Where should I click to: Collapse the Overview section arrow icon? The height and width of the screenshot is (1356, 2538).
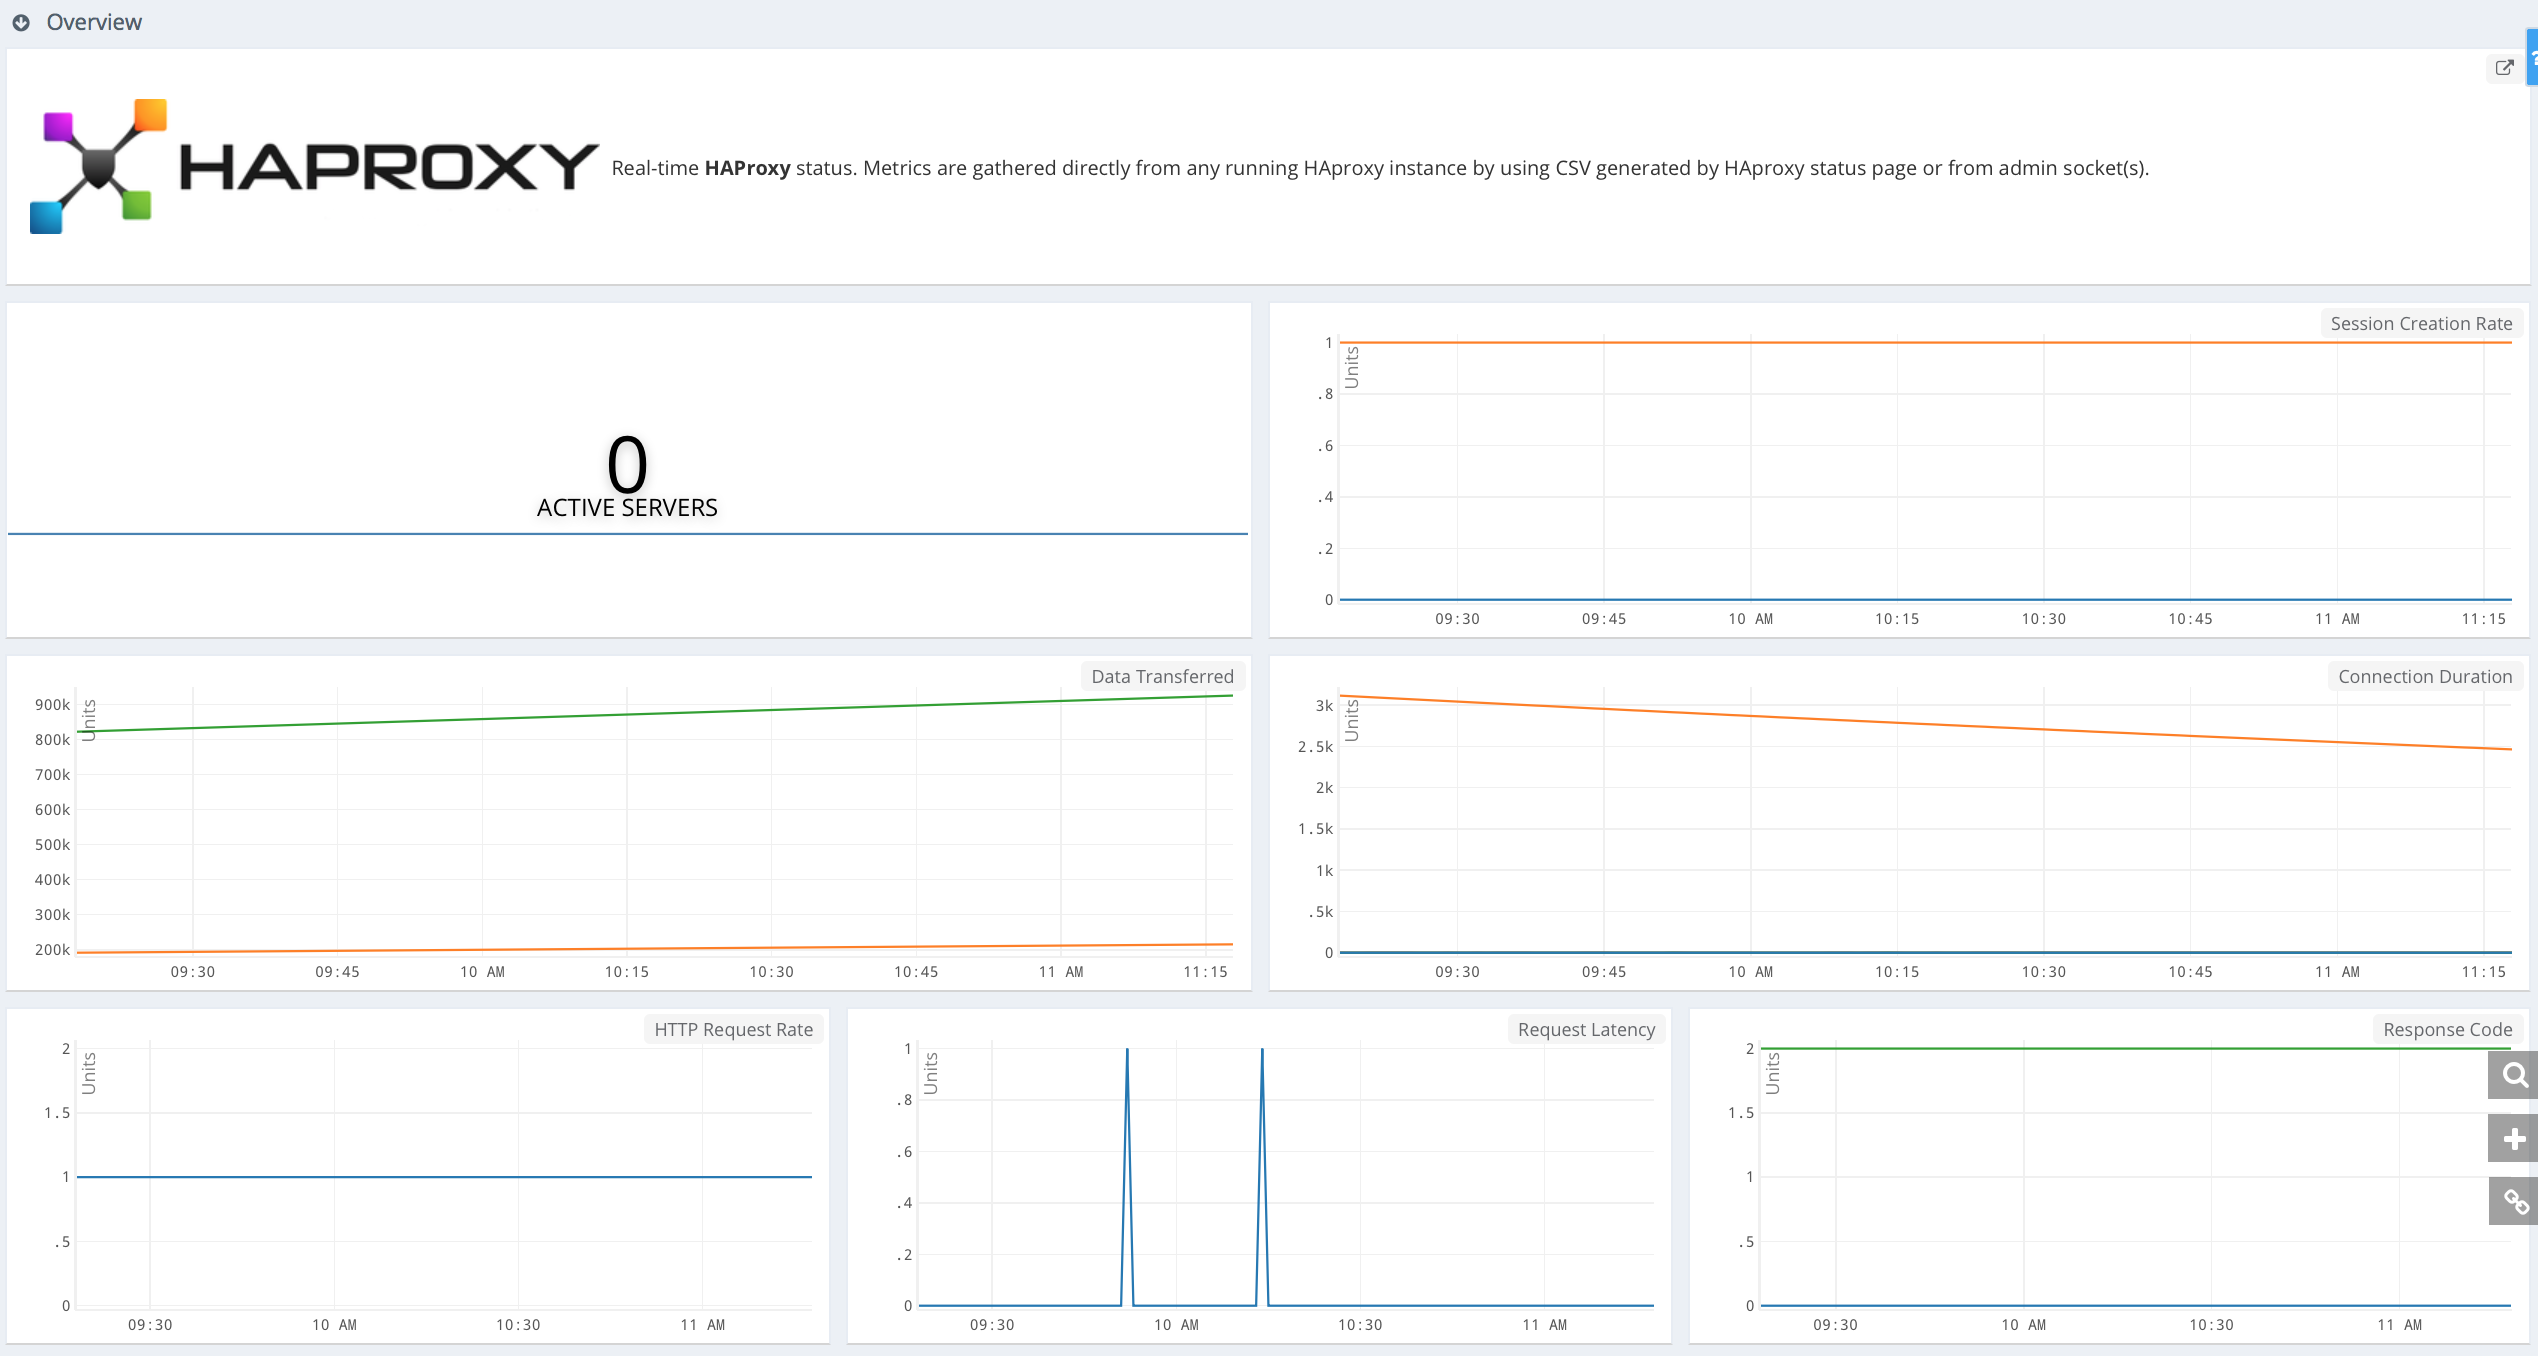click(x=21, y=22)
